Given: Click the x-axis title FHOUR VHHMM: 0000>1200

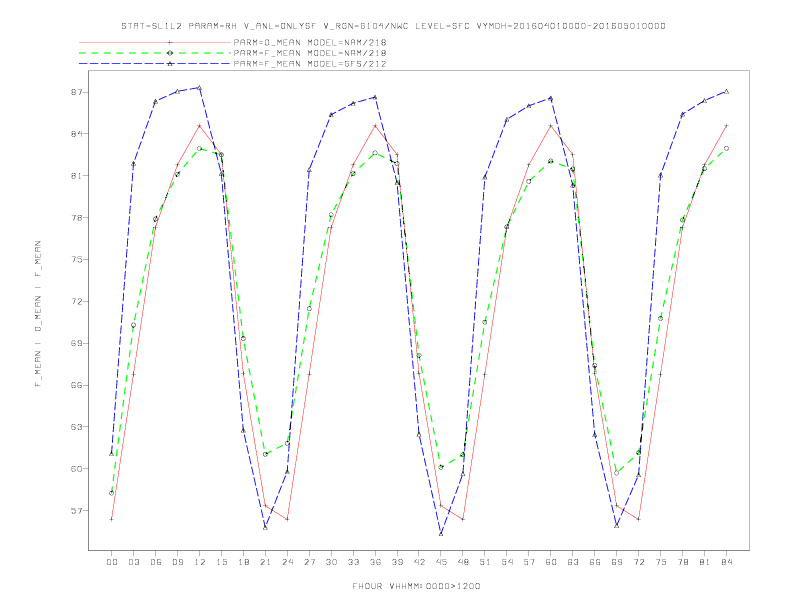Looking at the screenshot, I should click(x=416, y=586).
